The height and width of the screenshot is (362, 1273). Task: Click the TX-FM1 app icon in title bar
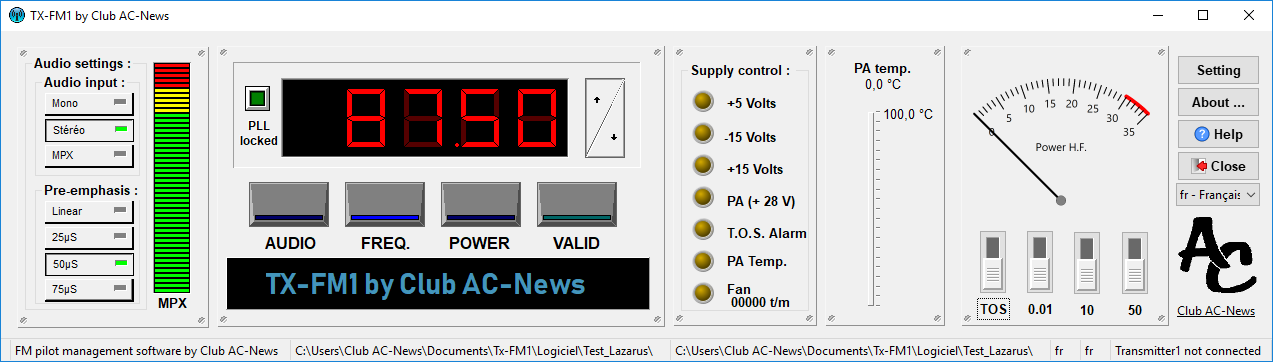16,15
